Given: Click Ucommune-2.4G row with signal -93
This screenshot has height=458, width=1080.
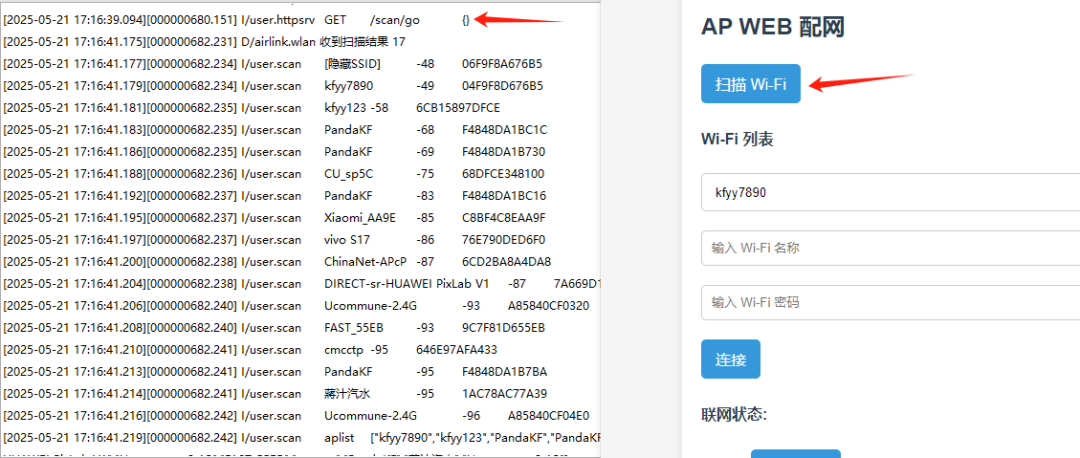Looking at the screenshot, I should point(296,305).
